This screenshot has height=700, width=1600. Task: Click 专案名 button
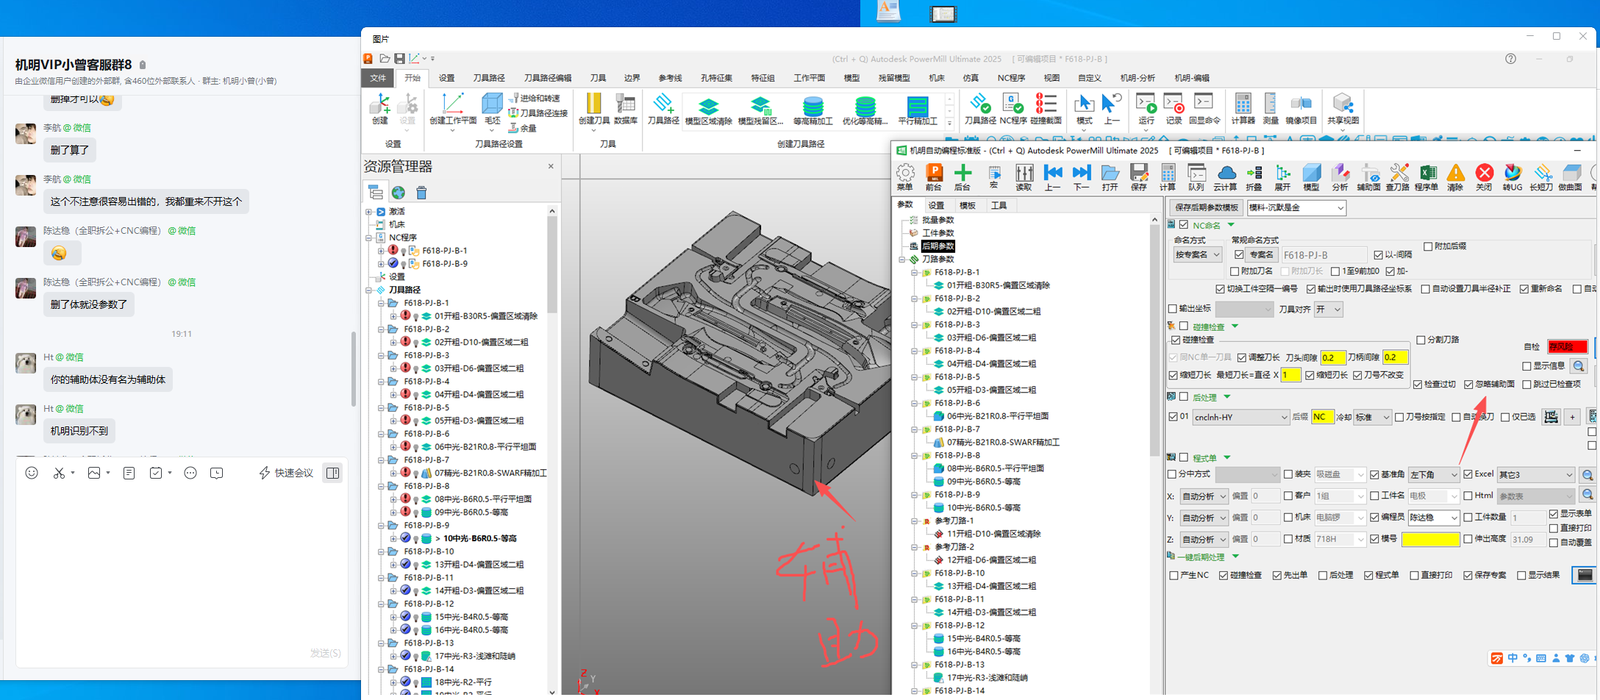point(1262,255)
